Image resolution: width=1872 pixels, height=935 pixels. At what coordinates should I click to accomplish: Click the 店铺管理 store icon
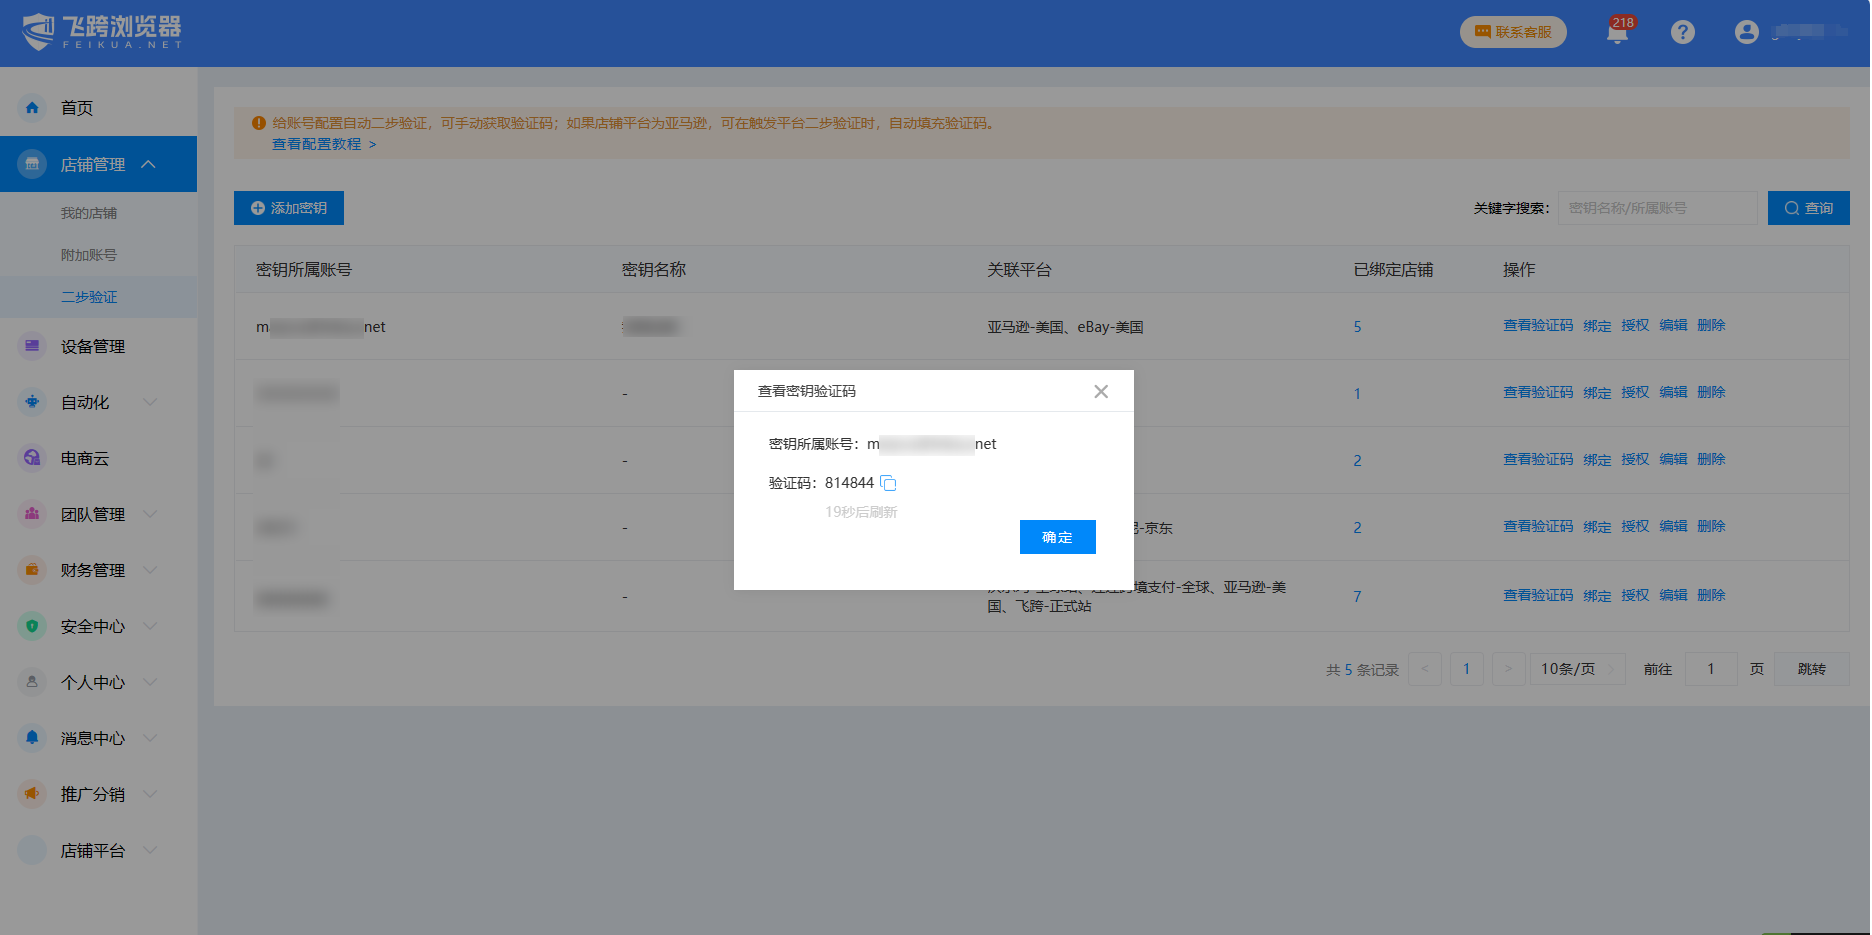click(x=32, y=164)
